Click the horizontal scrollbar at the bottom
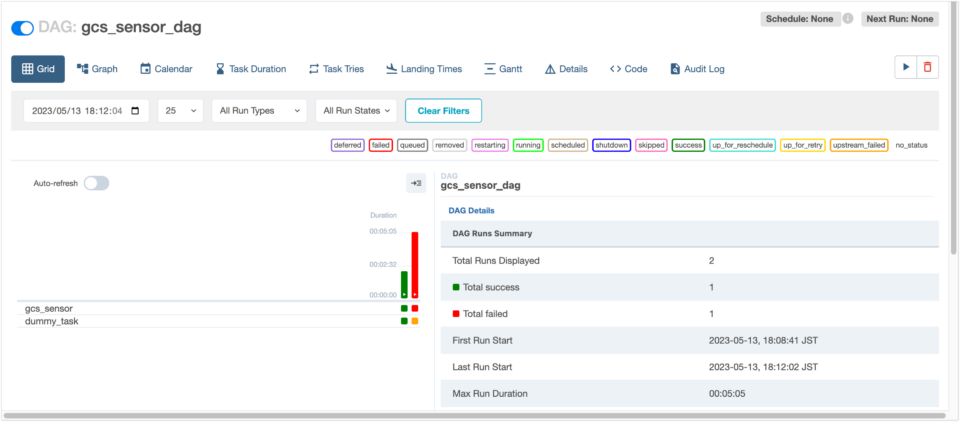The height and width of the screenshot is (422, 960). (x=475, y=414)
